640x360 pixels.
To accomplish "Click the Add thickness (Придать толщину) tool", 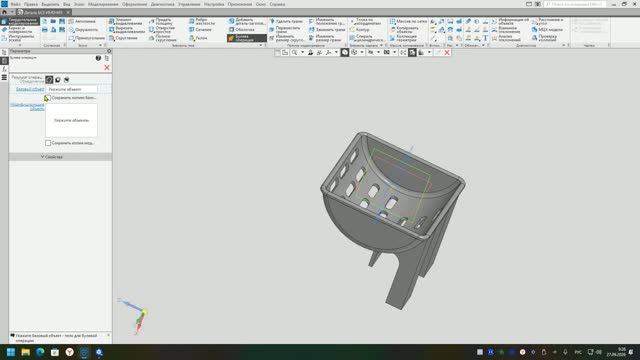I will click(x=161, y=21).
